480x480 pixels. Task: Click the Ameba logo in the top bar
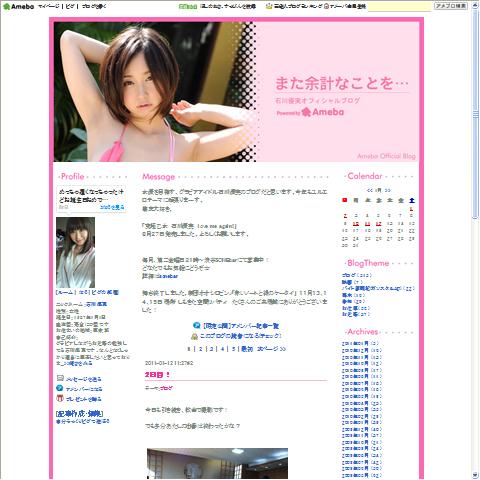(x=18, y=6)
